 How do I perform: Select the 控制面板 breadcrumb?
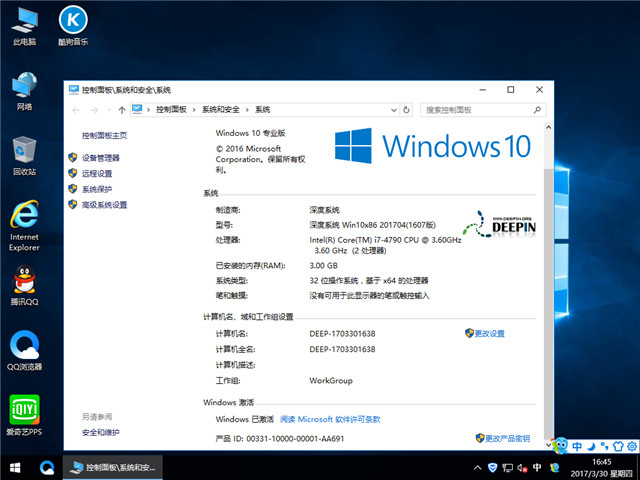coord(171,109)
